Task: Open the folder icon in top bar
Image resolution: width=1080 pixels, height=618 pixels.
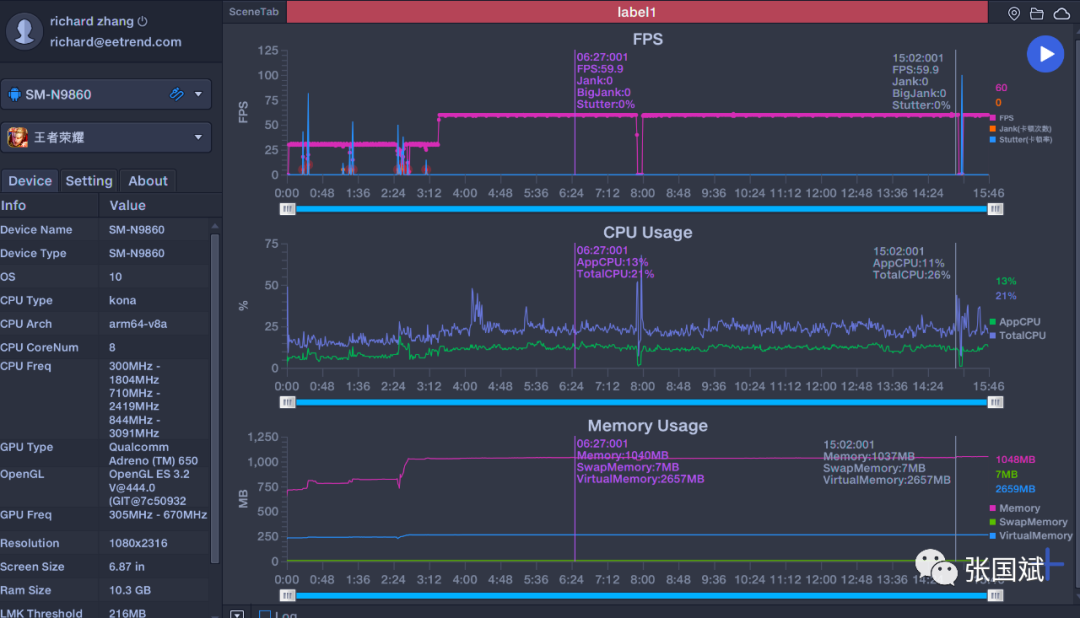Action: coord(1037,13)
